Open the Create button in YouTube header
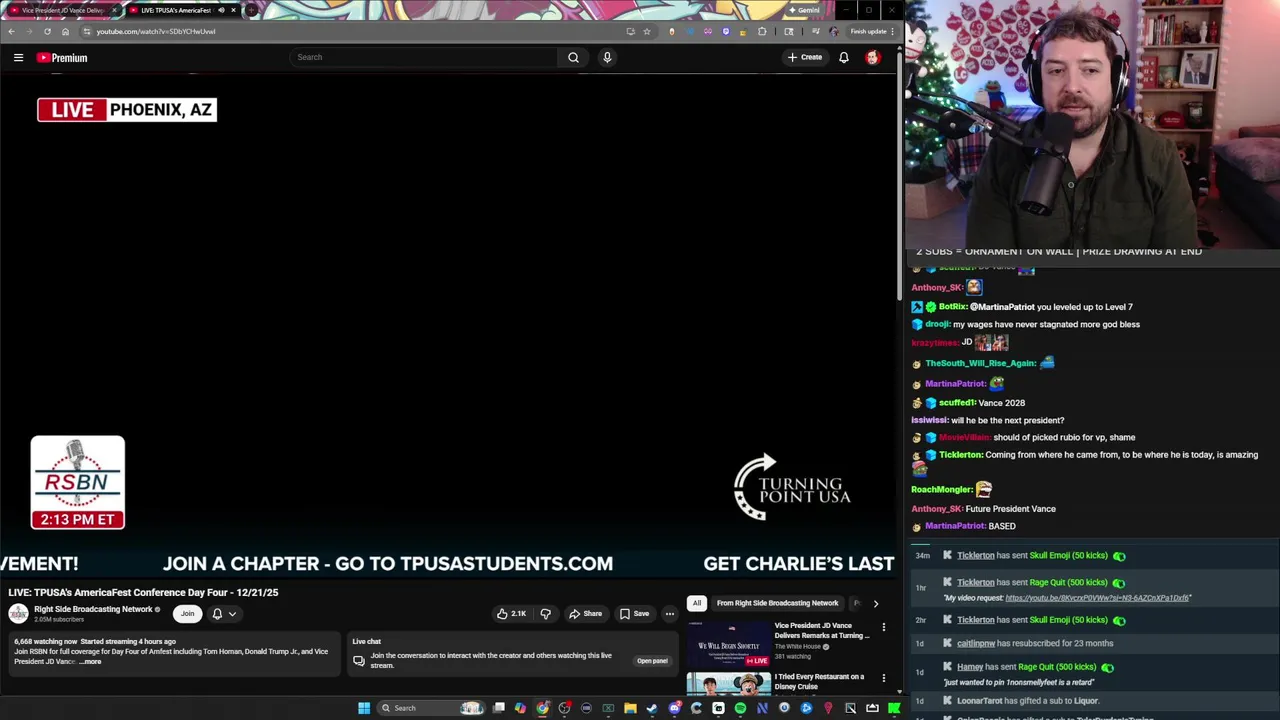The height and width of the screenshot is (720, 1280). coord(805,57)
